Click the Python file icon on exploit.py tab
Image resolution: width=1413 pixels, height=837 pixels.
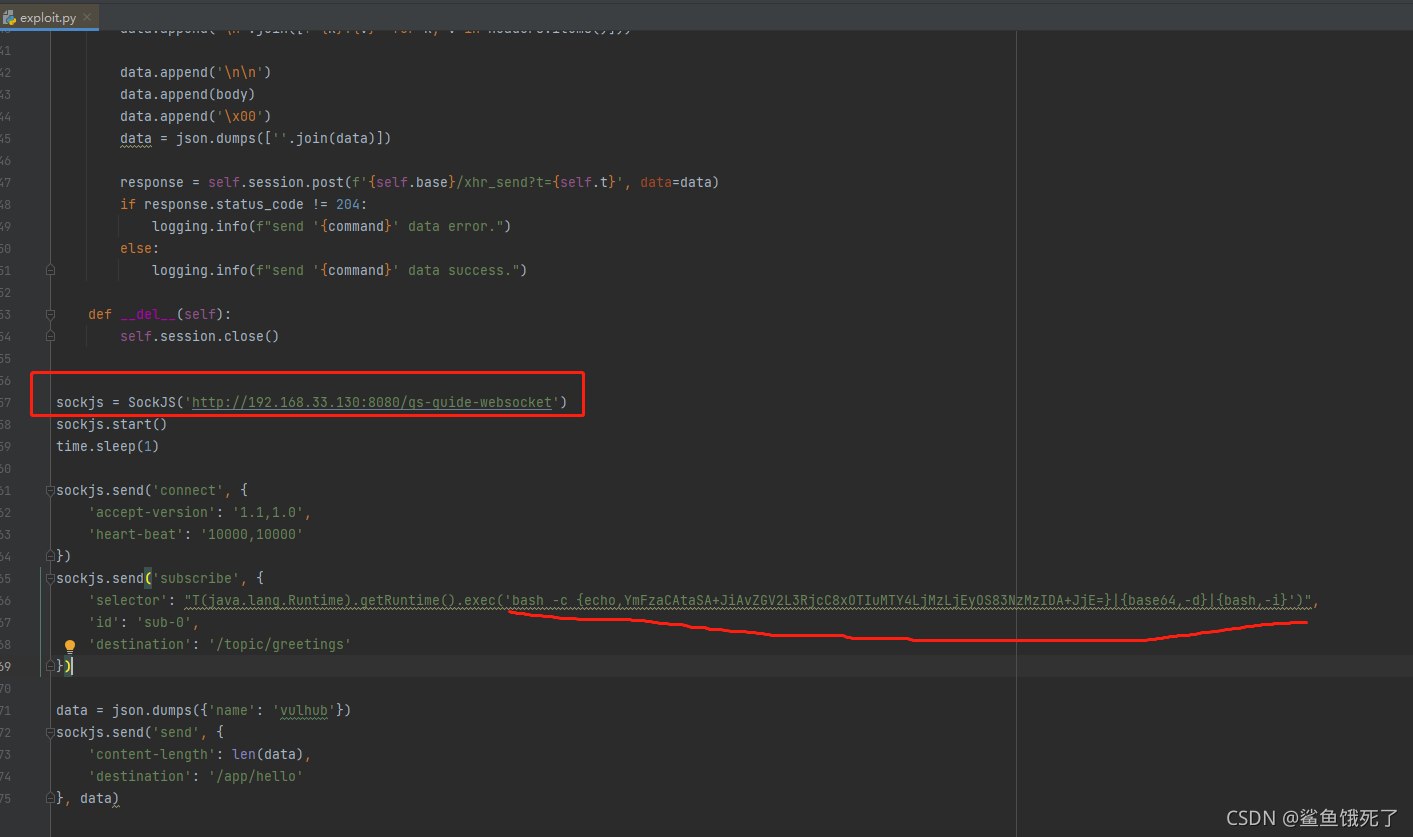pos(10,18)
